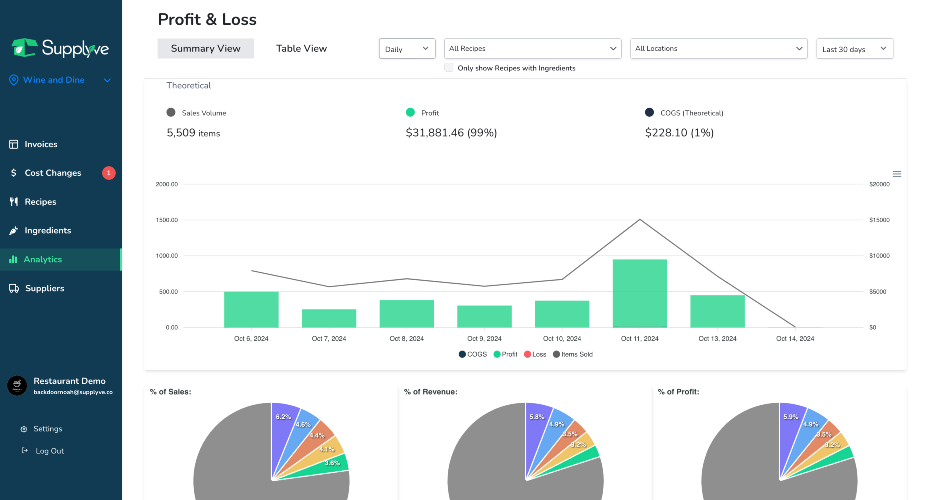
Task: Toggle Items Sold series in legend
Action: [x=573, y=354]
